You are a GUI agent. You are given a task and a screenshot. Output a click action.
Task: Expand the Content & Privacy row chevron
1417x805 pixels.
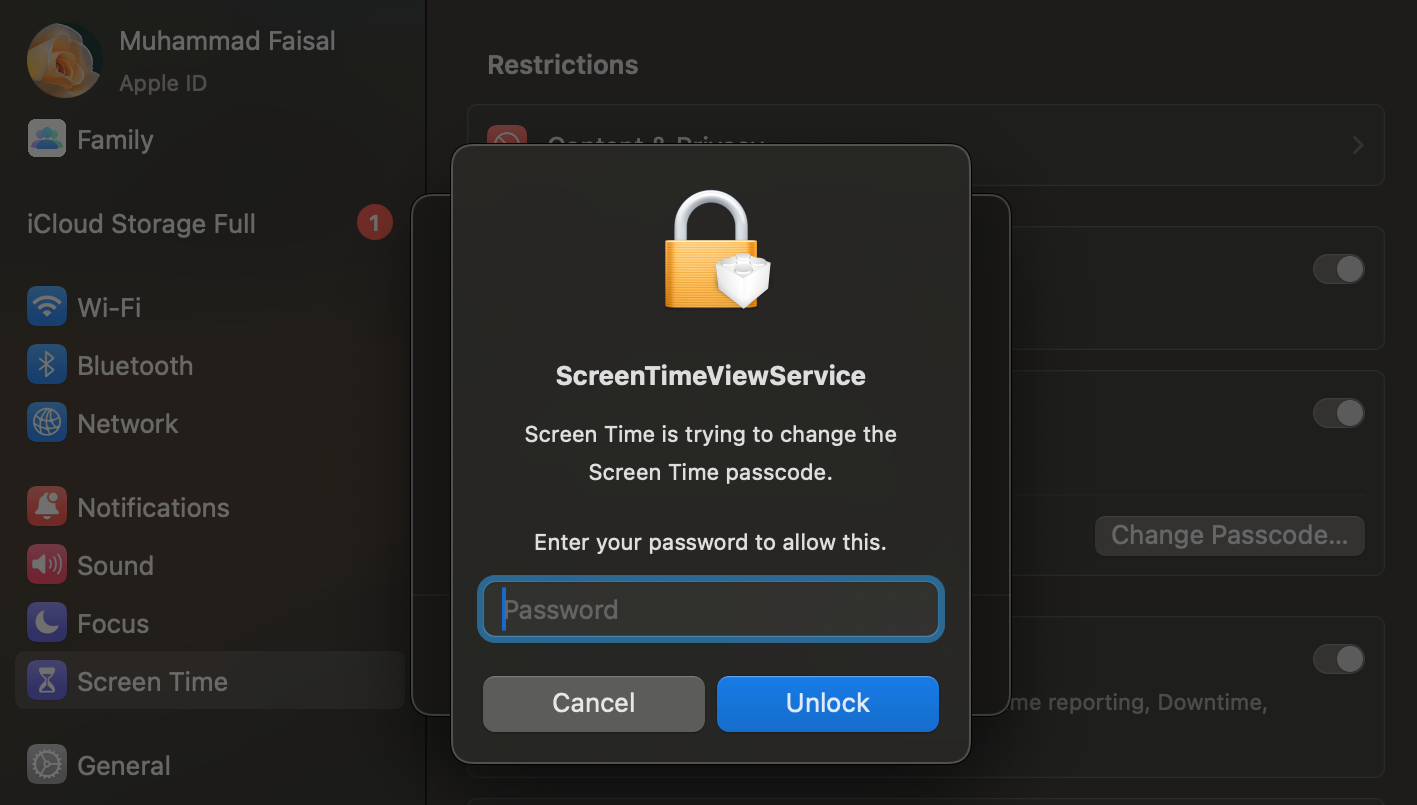coord(1357,144)
